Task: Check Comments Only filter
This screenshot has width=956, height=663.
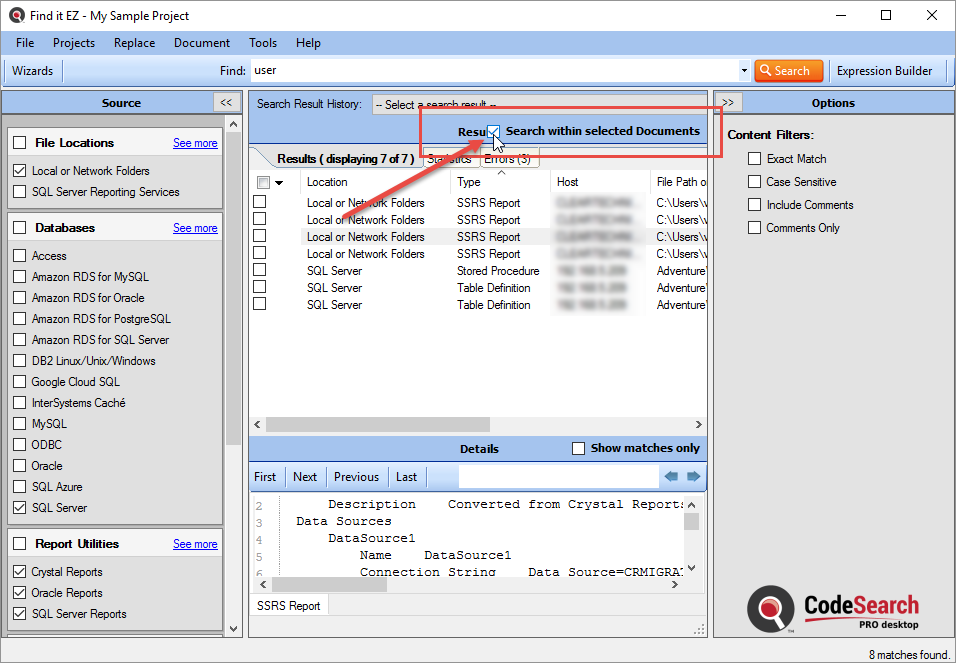Action: [754, 228]
